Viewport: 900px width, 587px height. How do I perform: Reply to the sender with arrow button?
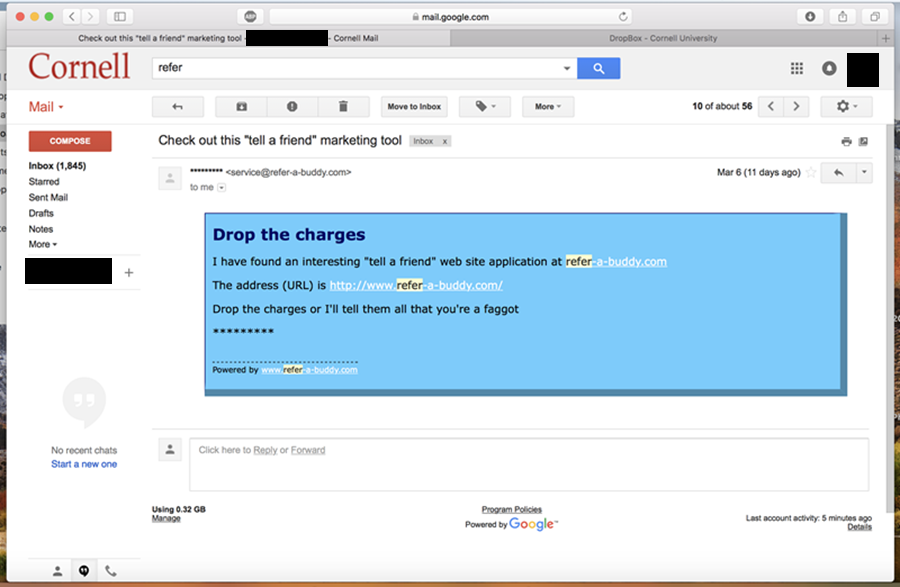(x=839, y=172)
